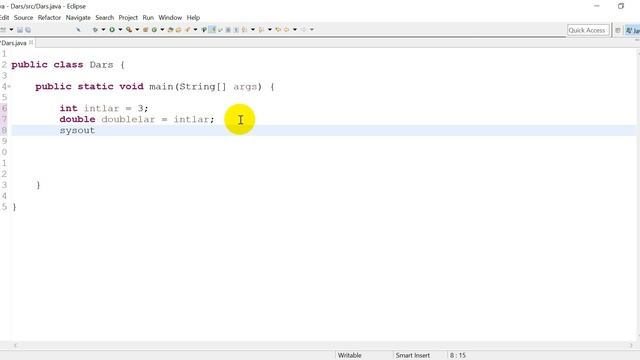Open the Project menu

tap(128, 18)
